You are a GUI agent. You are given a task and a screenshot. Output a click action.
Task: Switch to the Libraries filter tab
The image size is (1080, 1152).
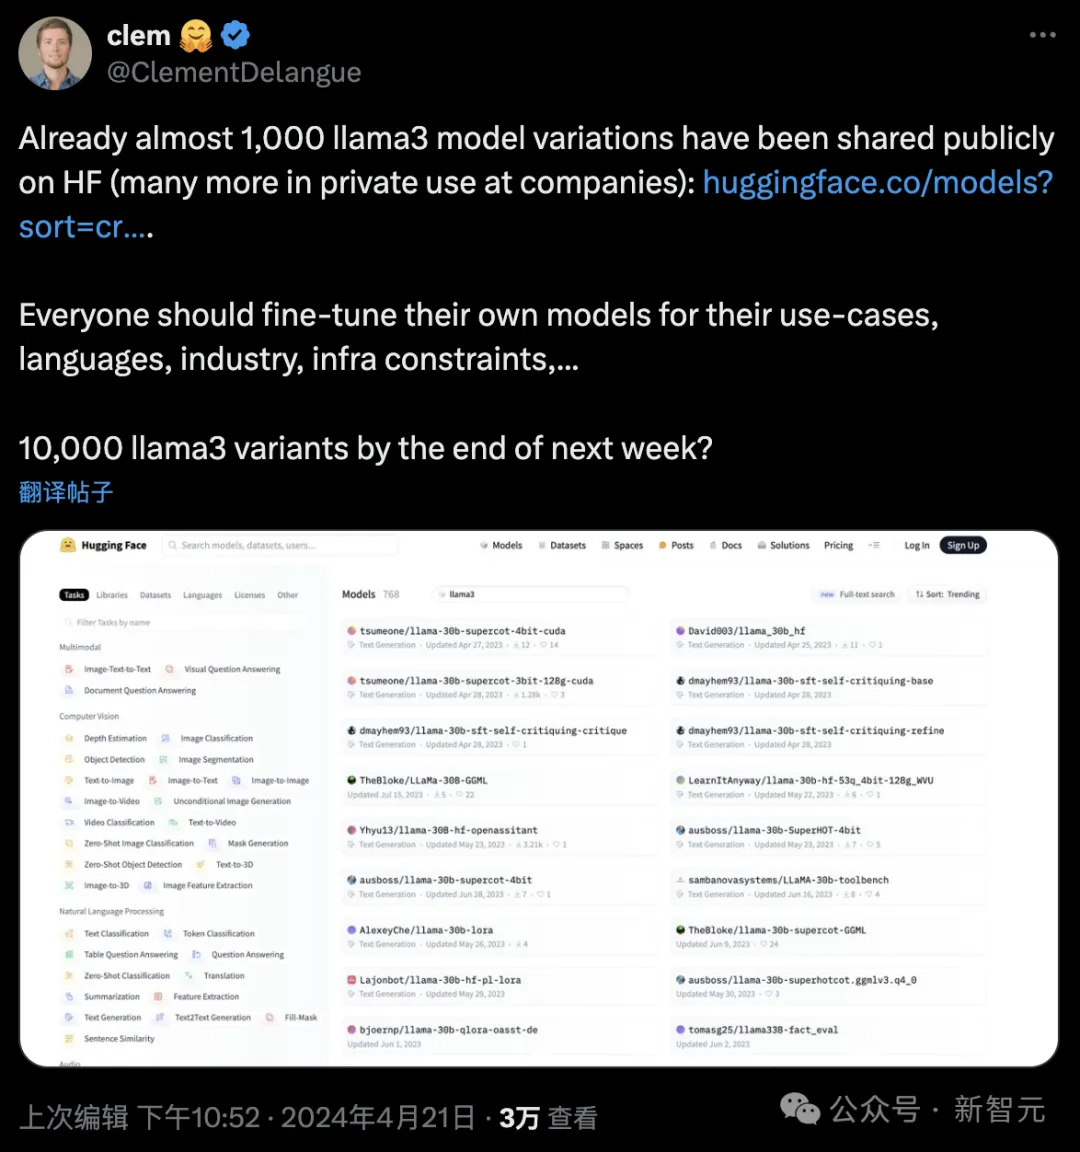pyautogui.click(x=112, y=595)
